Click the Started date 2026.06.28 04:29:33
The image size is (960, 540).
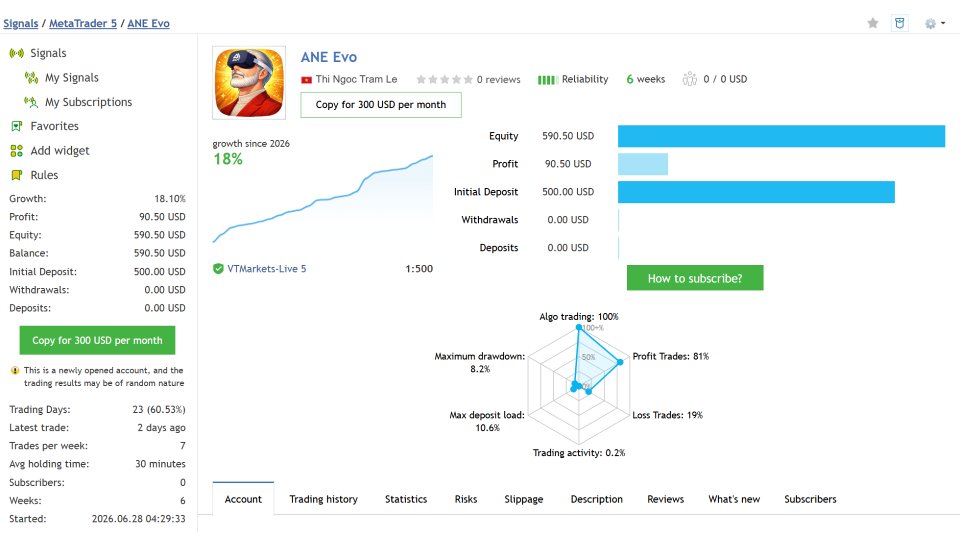pyautogui.click(x=138, y=519)
